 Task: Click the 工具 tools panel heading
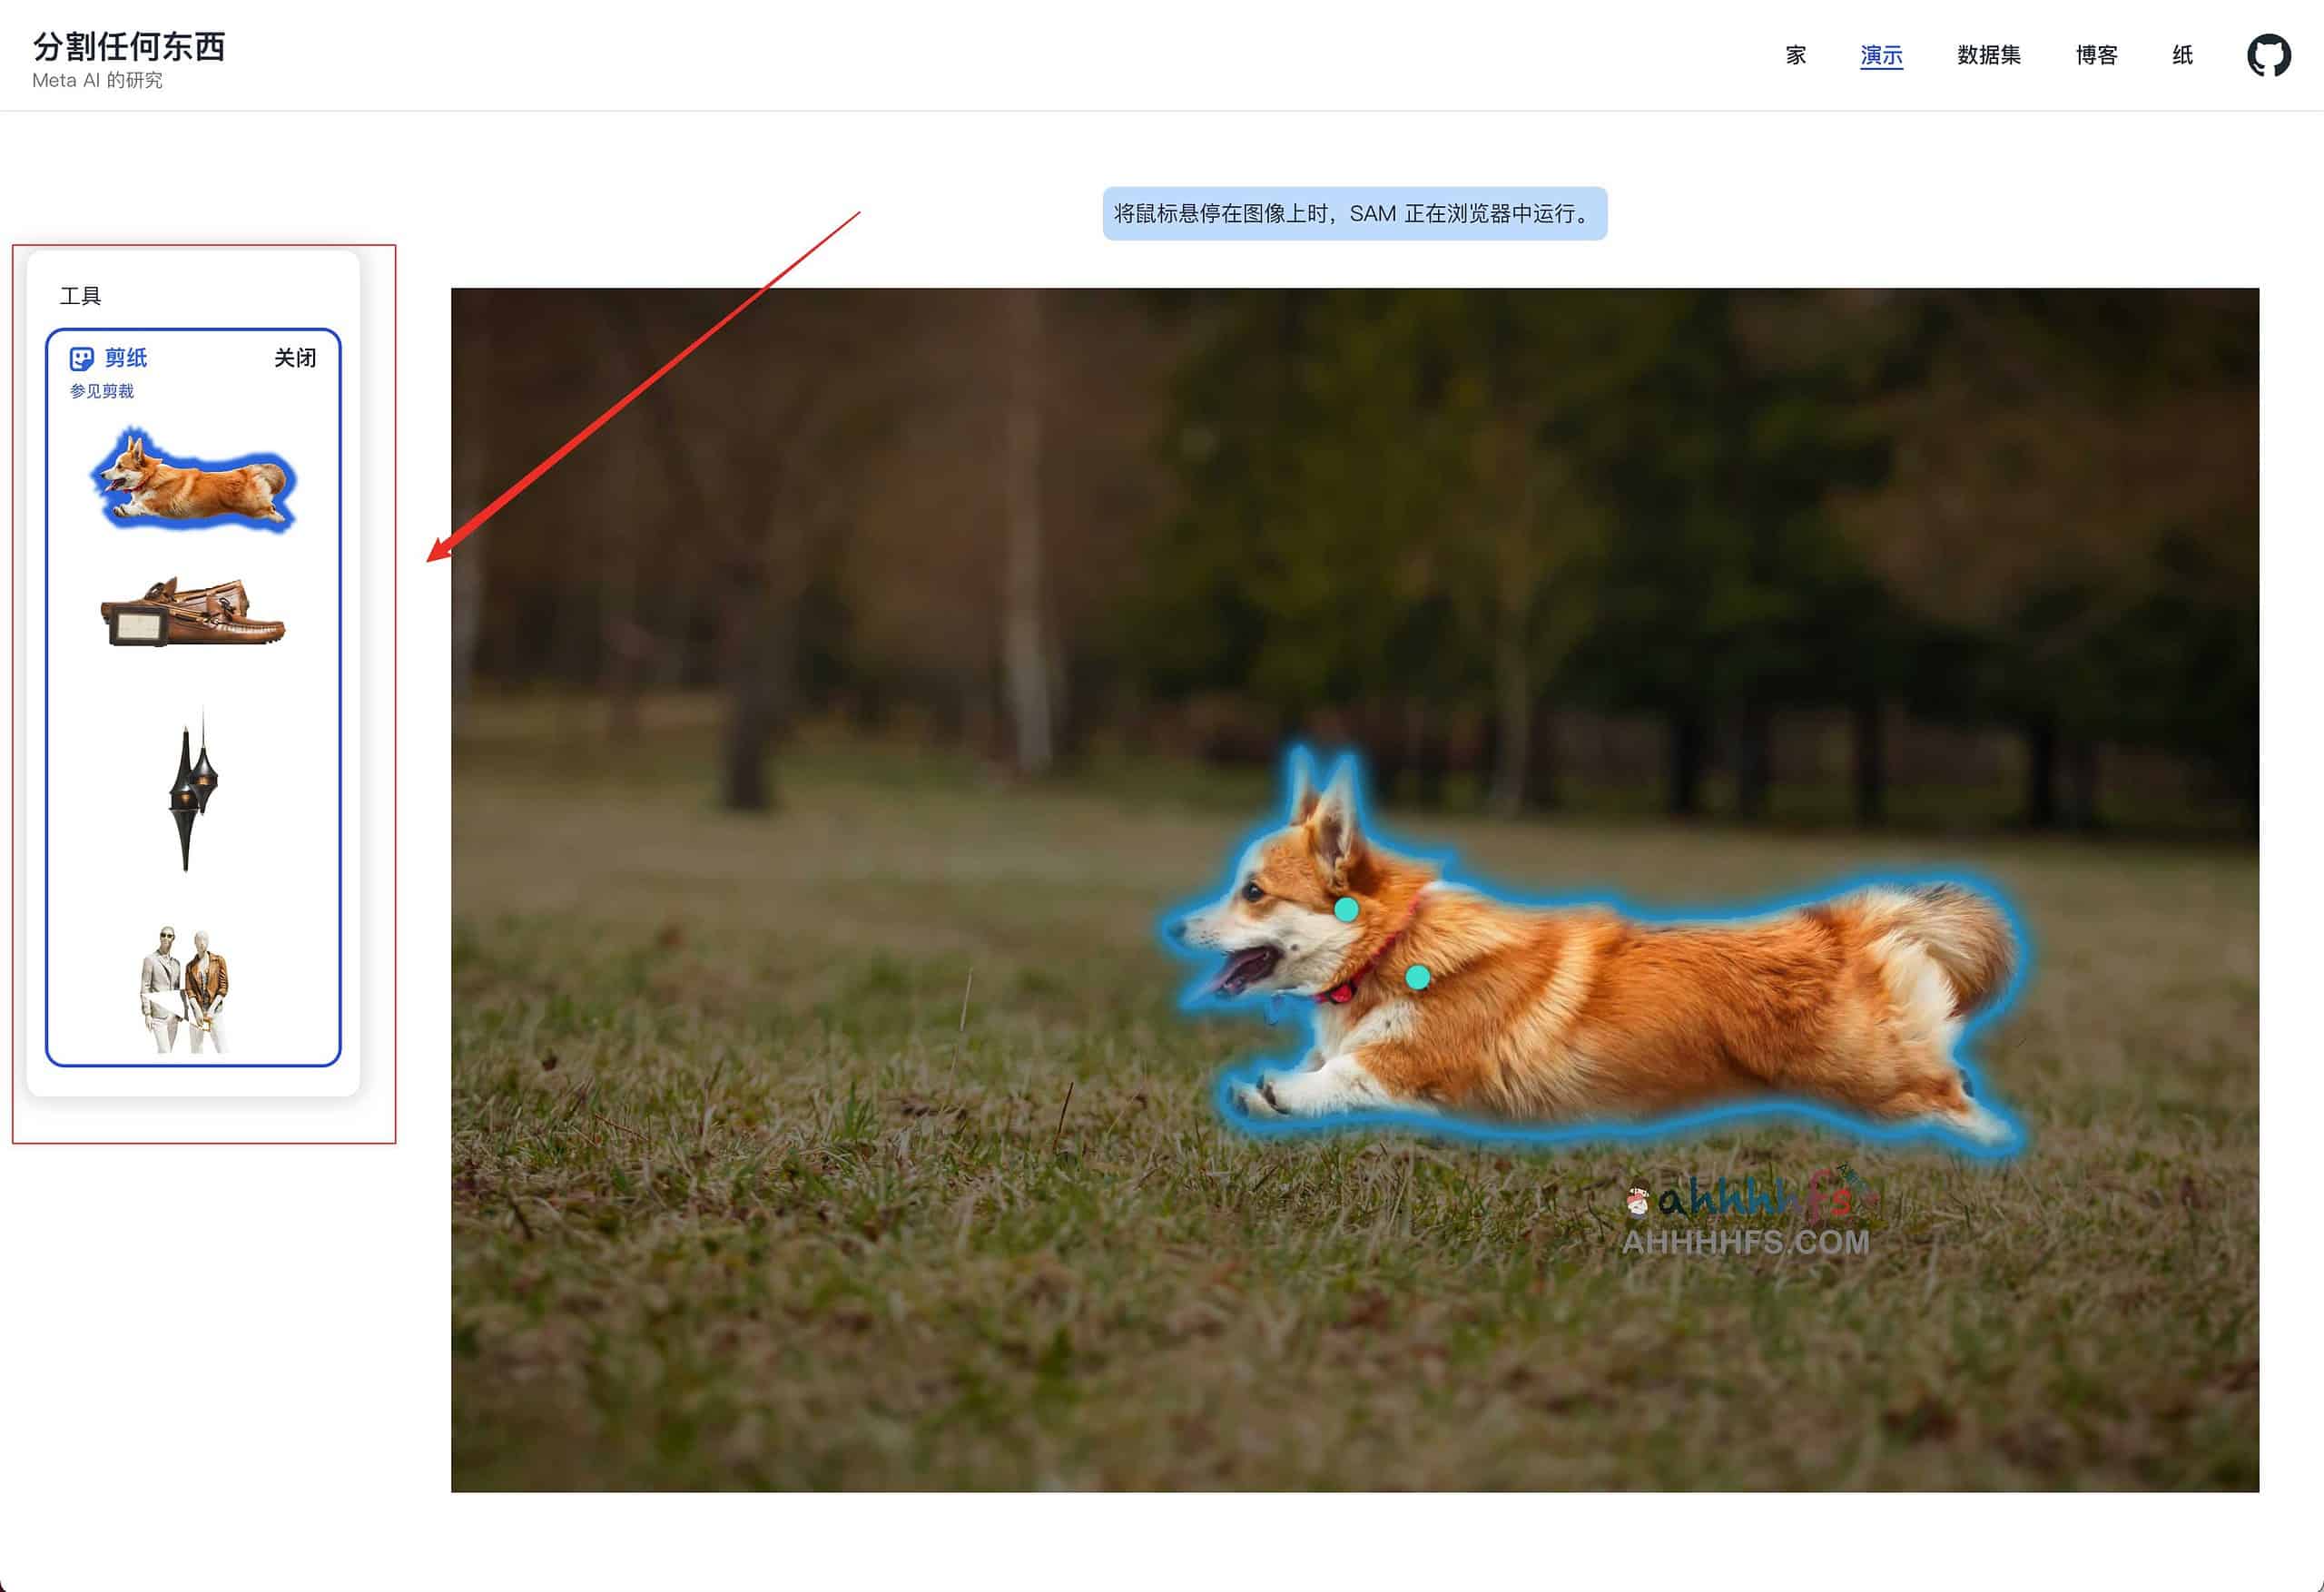coord(80,296)
